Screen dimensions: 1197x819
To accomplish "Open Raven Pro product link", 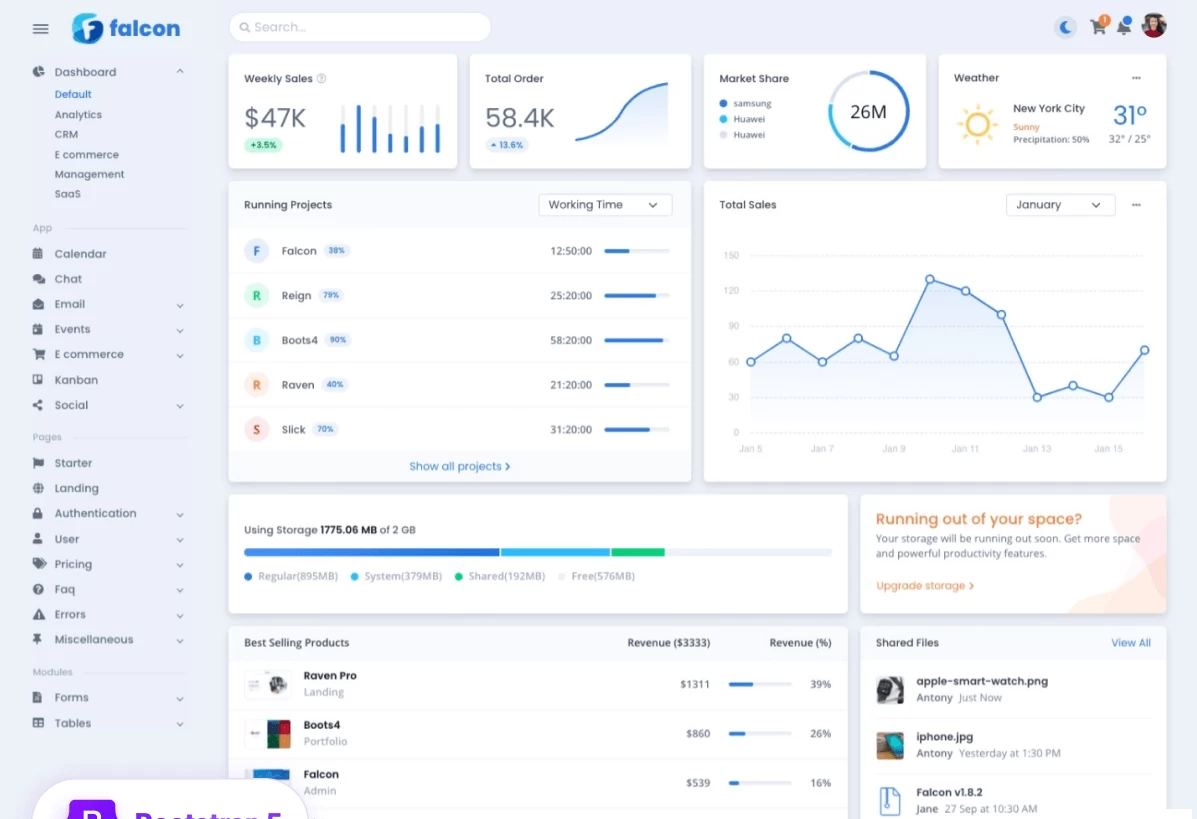I will click(330, 676).
